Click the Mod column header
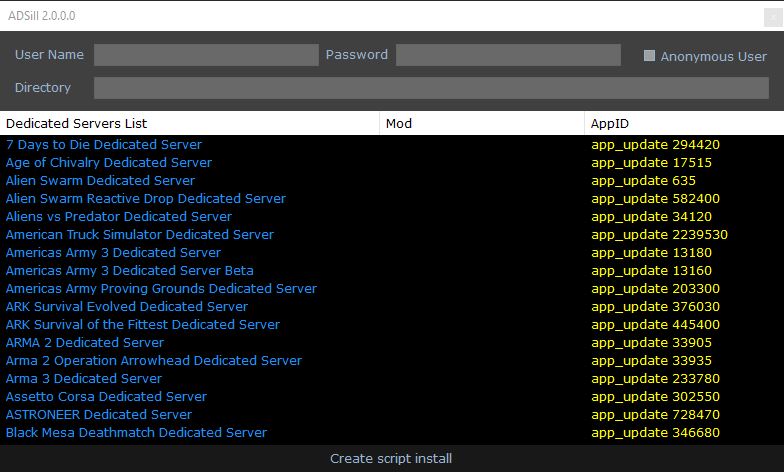The width and height of the screenshot is (784, 472). tap(399, 123)
